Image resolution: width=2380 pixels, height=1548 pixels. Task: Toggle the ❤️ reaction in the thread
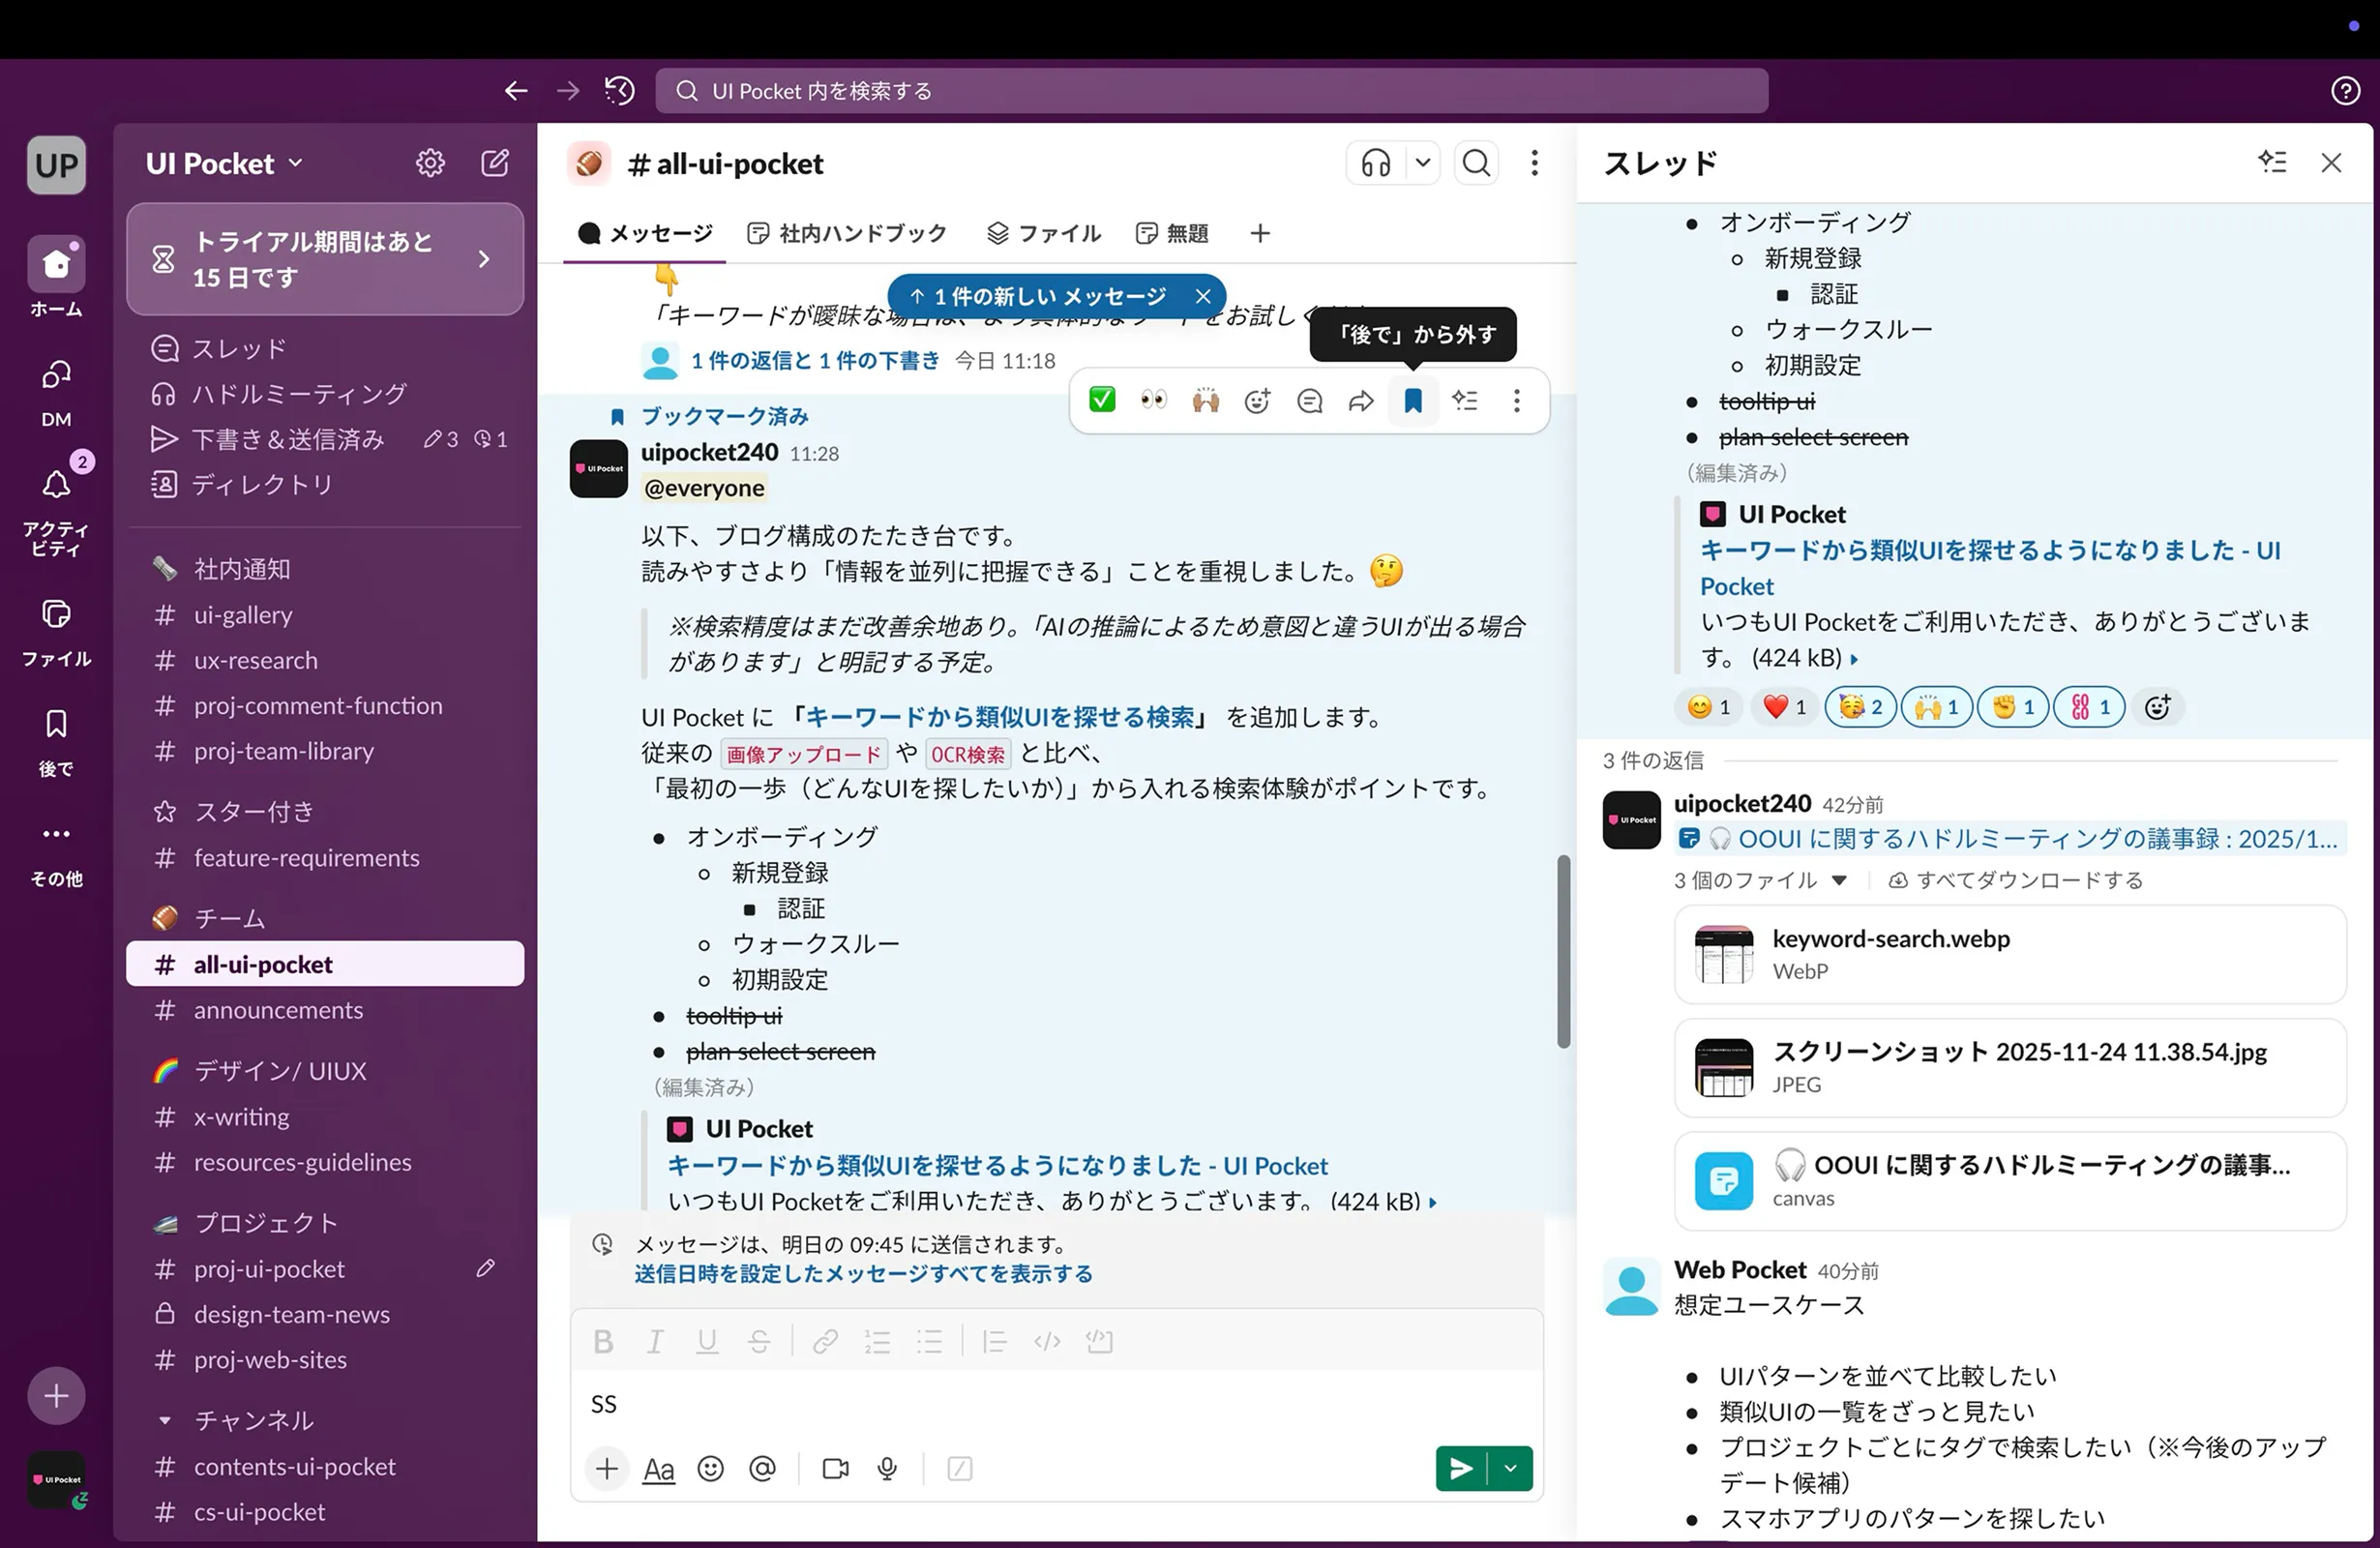click(x=1784, y=707)
